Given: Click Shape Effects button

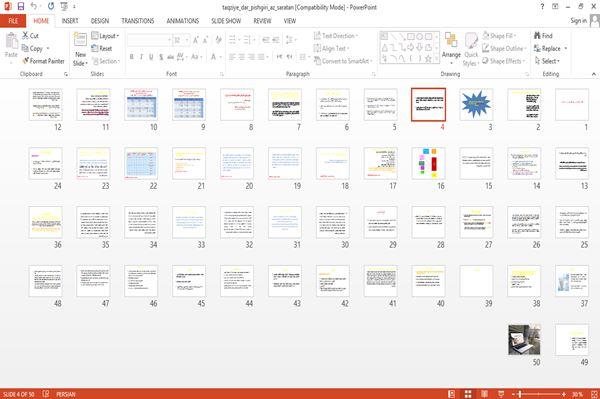Looking at the screenshot, I should [x=504, y=61].
